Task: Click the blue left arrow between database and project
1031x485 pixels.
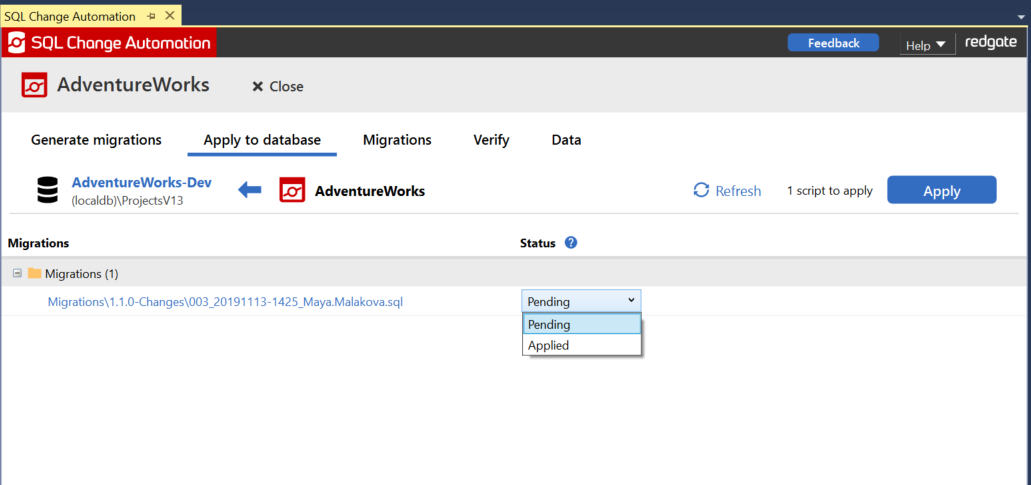Action: click(250, 191)
